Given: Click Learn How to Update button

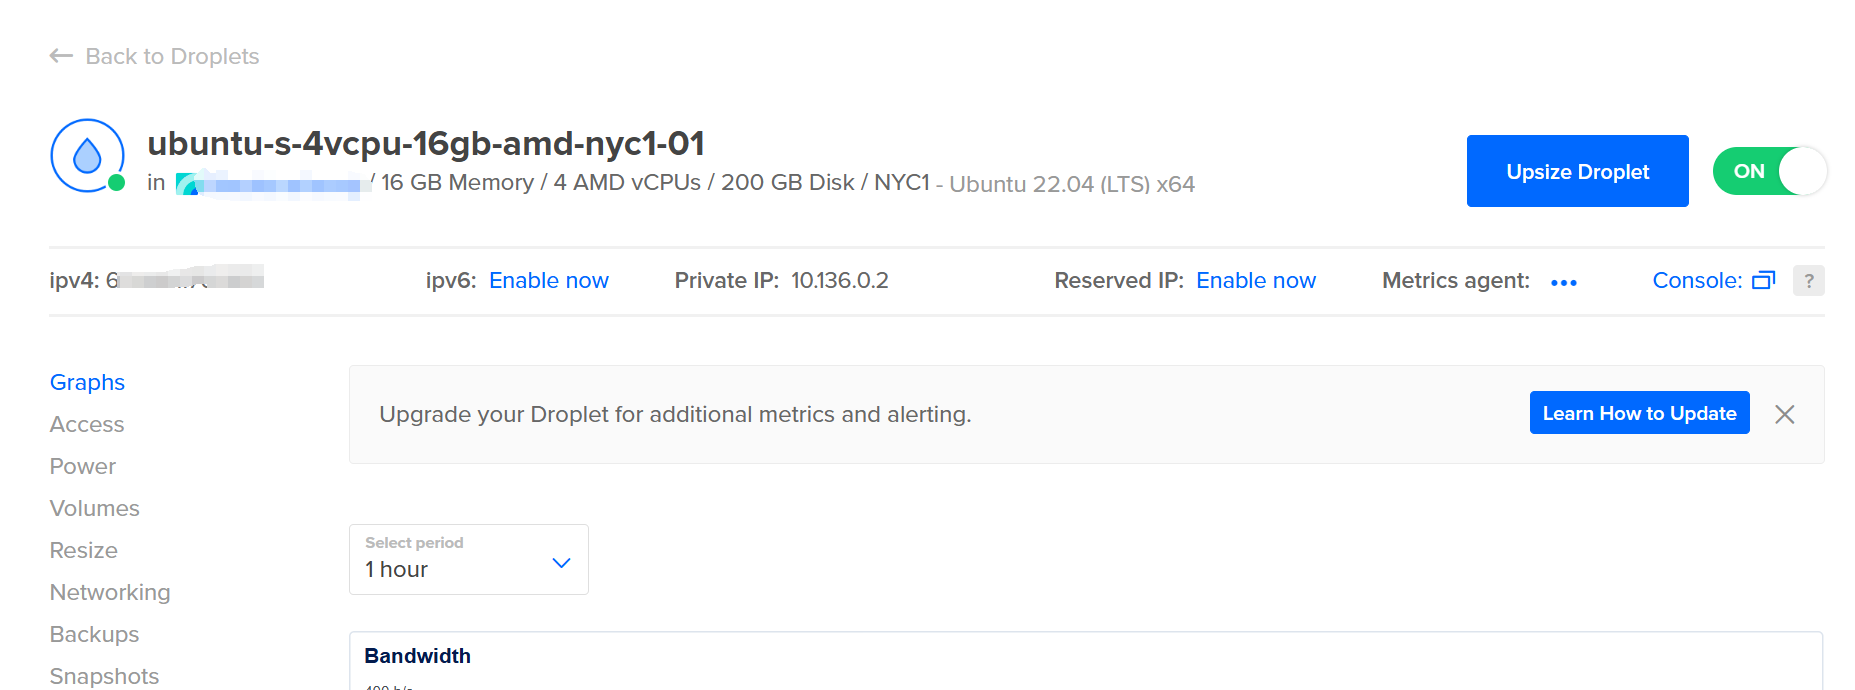Looking at the screenshot, I should (x=1639, y=413).
